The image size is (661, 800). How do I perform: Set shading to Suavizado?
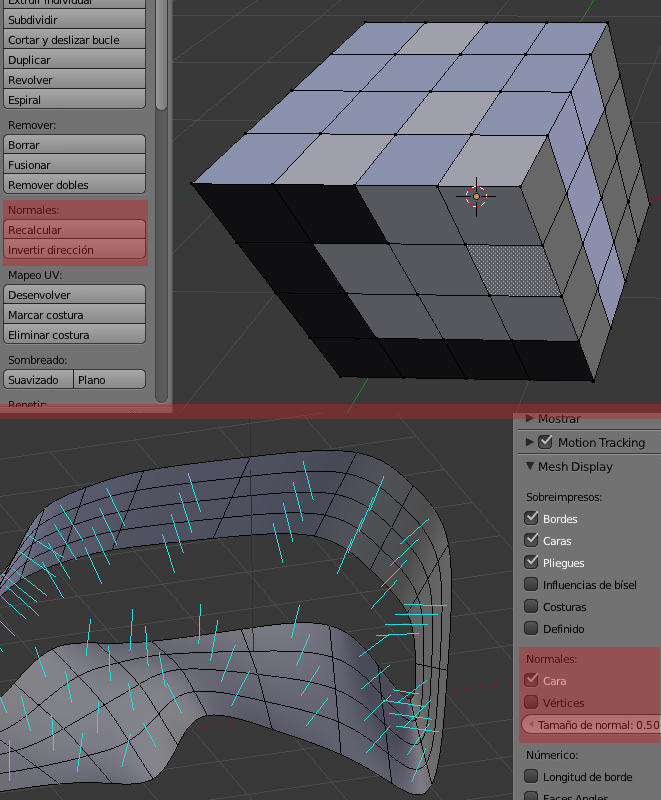click(x=39, y=380)
